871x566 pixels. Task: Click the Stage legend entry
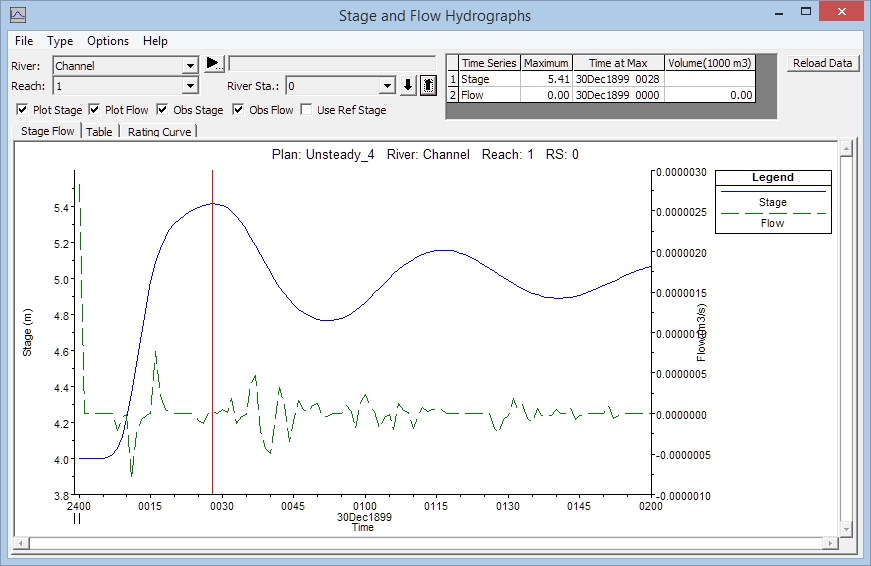click(773, 202)
